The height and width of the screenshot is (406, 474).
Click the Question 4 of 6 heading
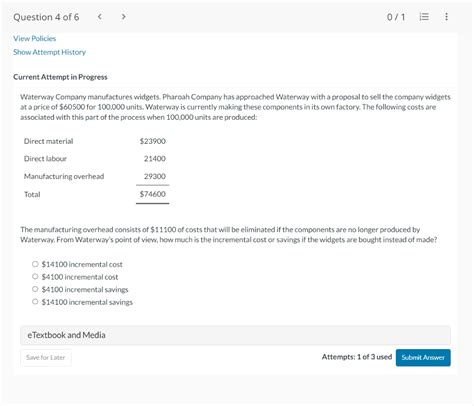pyautogui.click(x=46, y=17)
